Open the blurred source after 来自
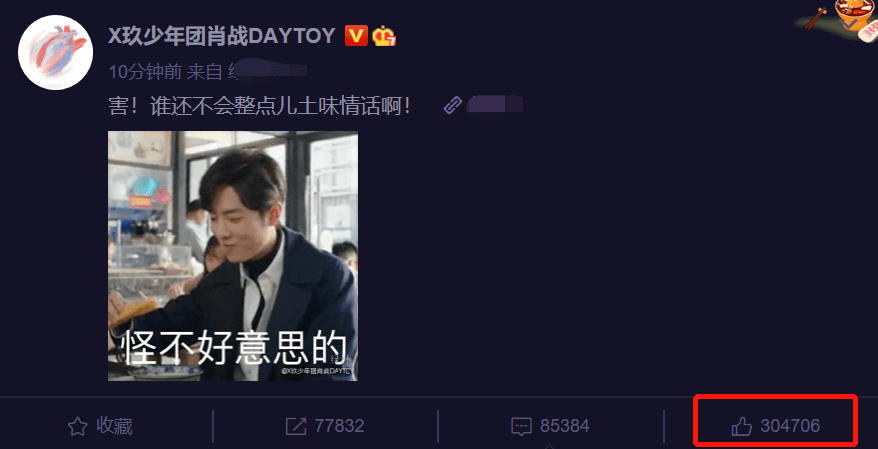 [x=268, y=71]
